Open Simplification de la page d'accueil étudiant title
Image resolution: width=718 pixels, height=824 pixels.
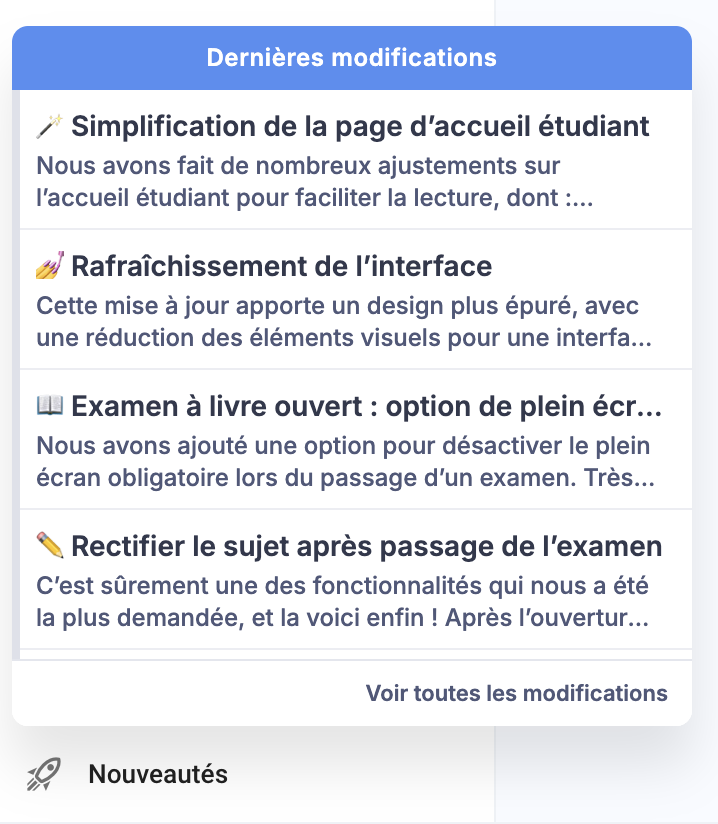(x=360, y=127)
